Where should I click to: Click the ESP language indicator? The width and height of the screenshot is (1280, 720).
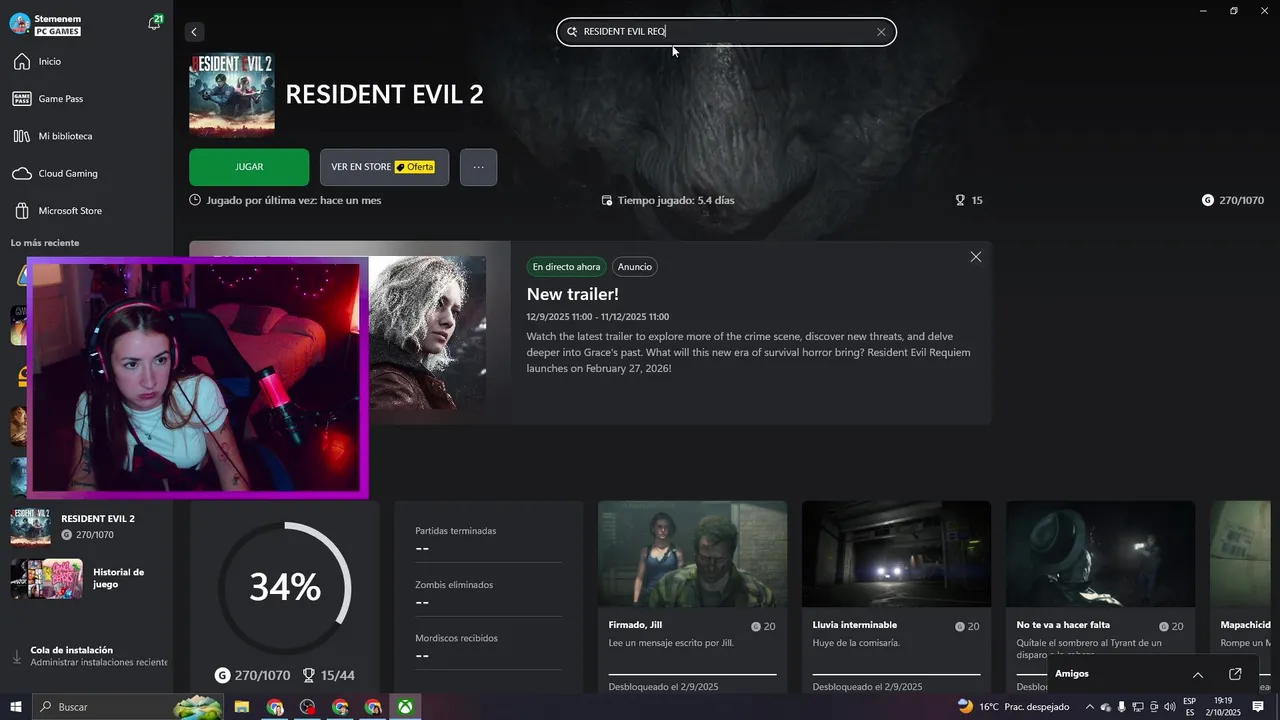(x=1190, y=701)
